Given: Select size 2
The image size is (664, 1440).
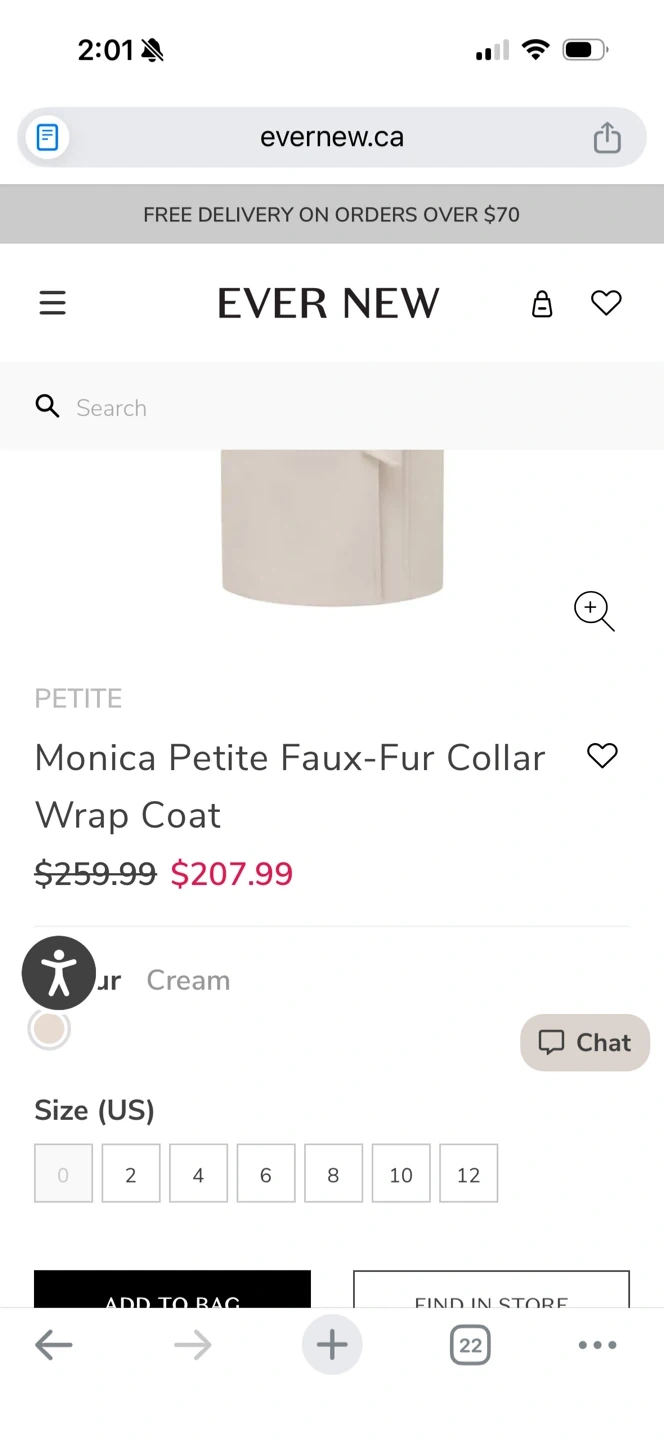Looking at the screenshot, I should (131, 1174).
